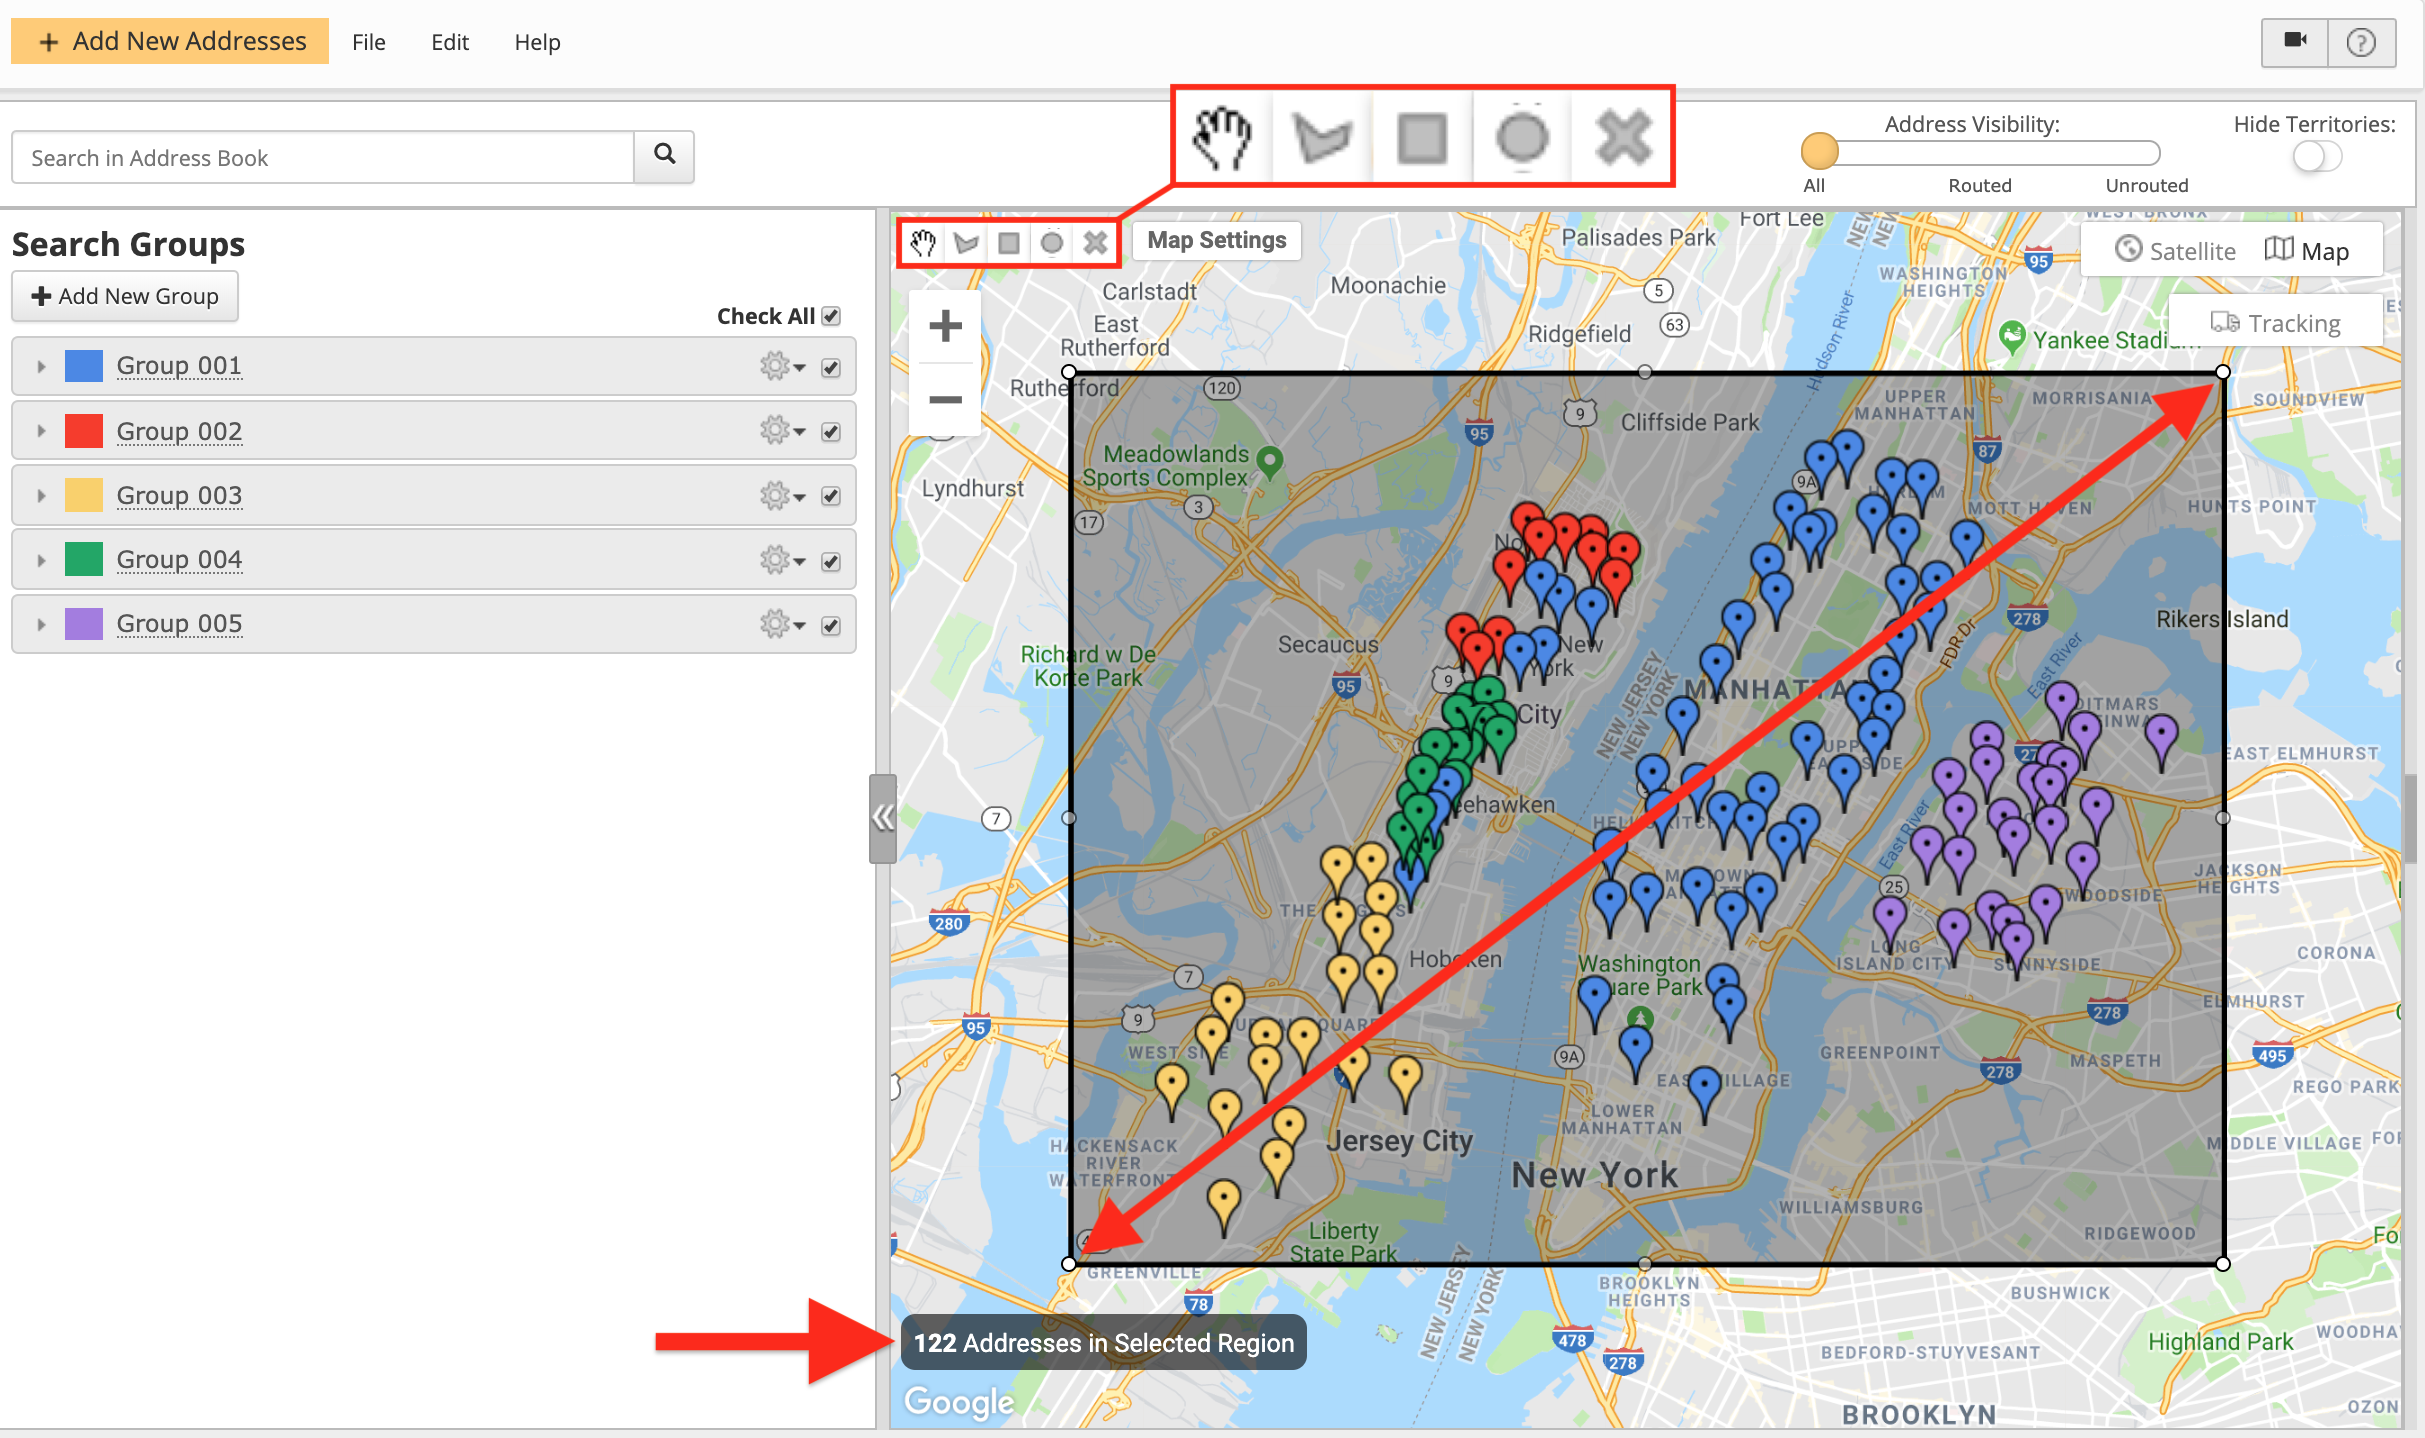This screenshot has width=2425, height=1438.
Task: Uncheck the Group 002 checkbox
Action: (831, 432)
